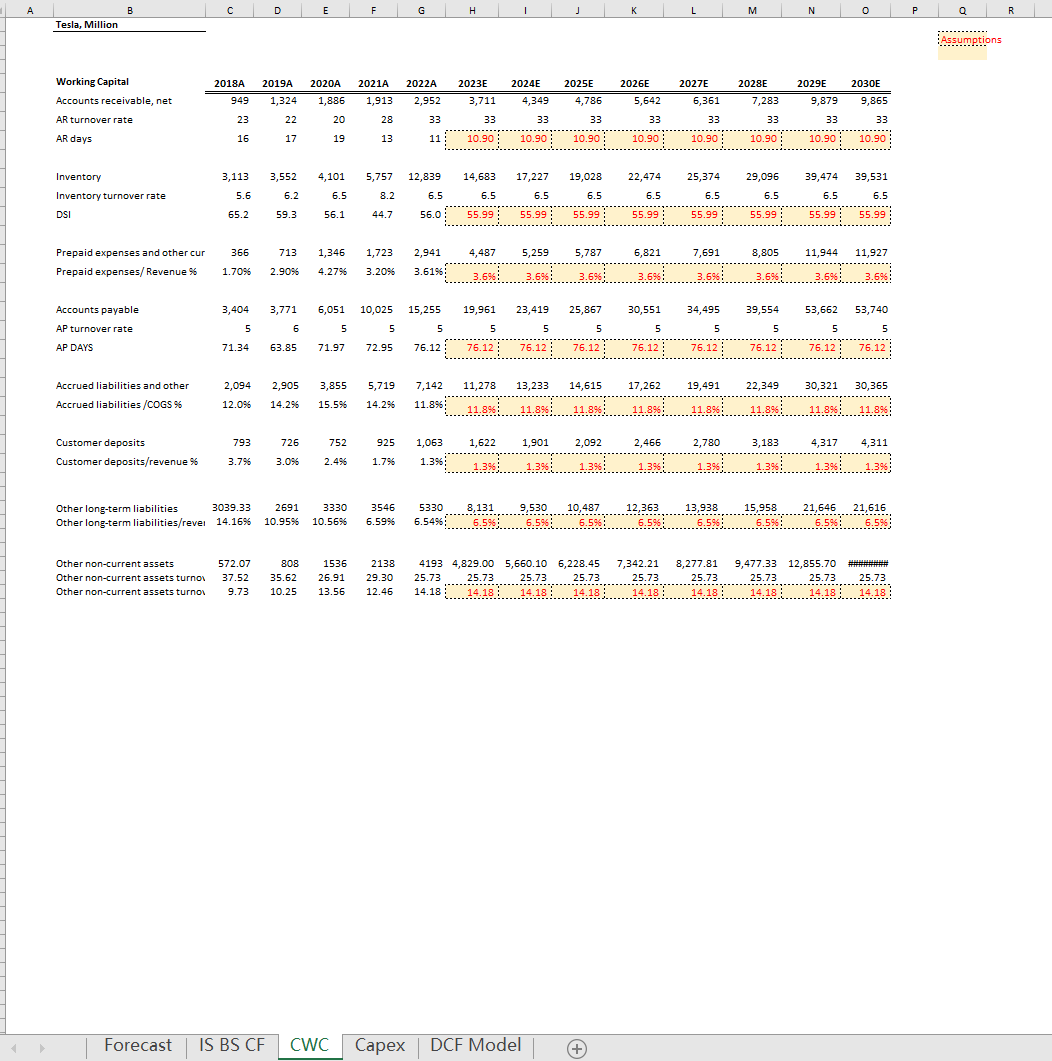The height and width of the screenshot is (1061, 1052).
Task: Select the 2018A year header cell
Action: point(229,83)
